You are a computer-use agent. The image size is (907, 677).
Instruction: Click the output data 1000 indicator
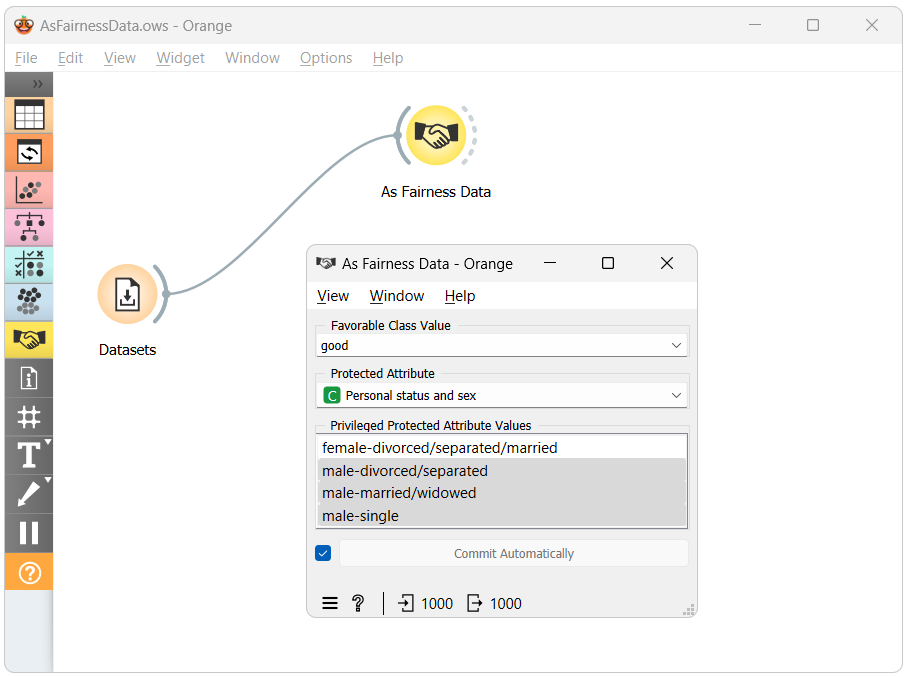495,604
